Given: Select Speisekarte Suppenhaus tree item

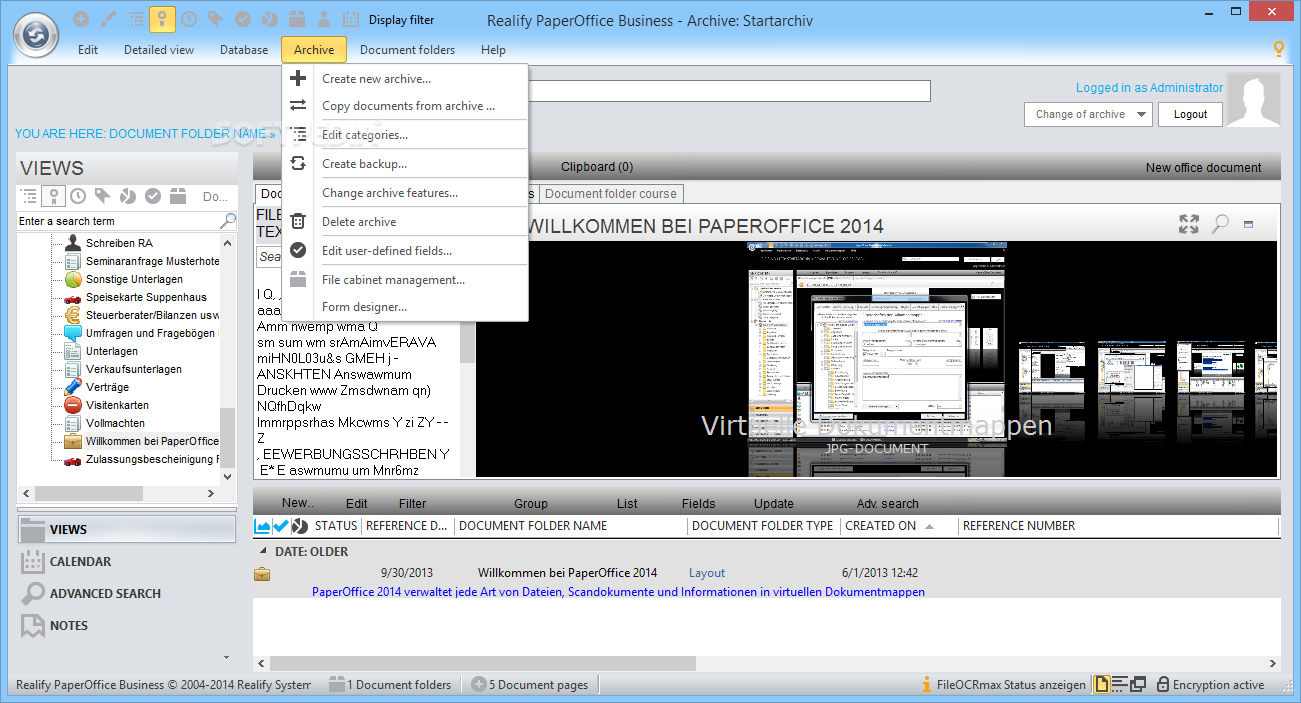Looking at the screenshot, I should pos(146,297).
